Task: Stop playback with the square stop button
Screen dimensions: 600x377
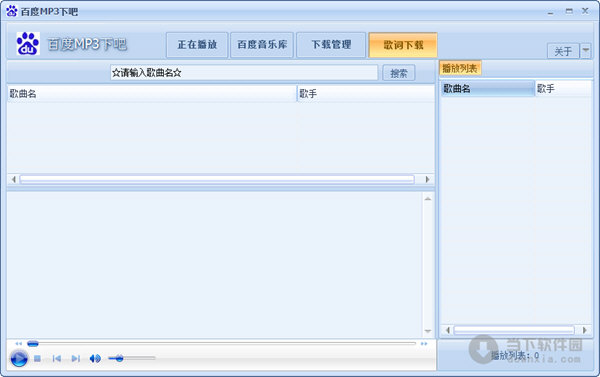Action: click(37, 359)
